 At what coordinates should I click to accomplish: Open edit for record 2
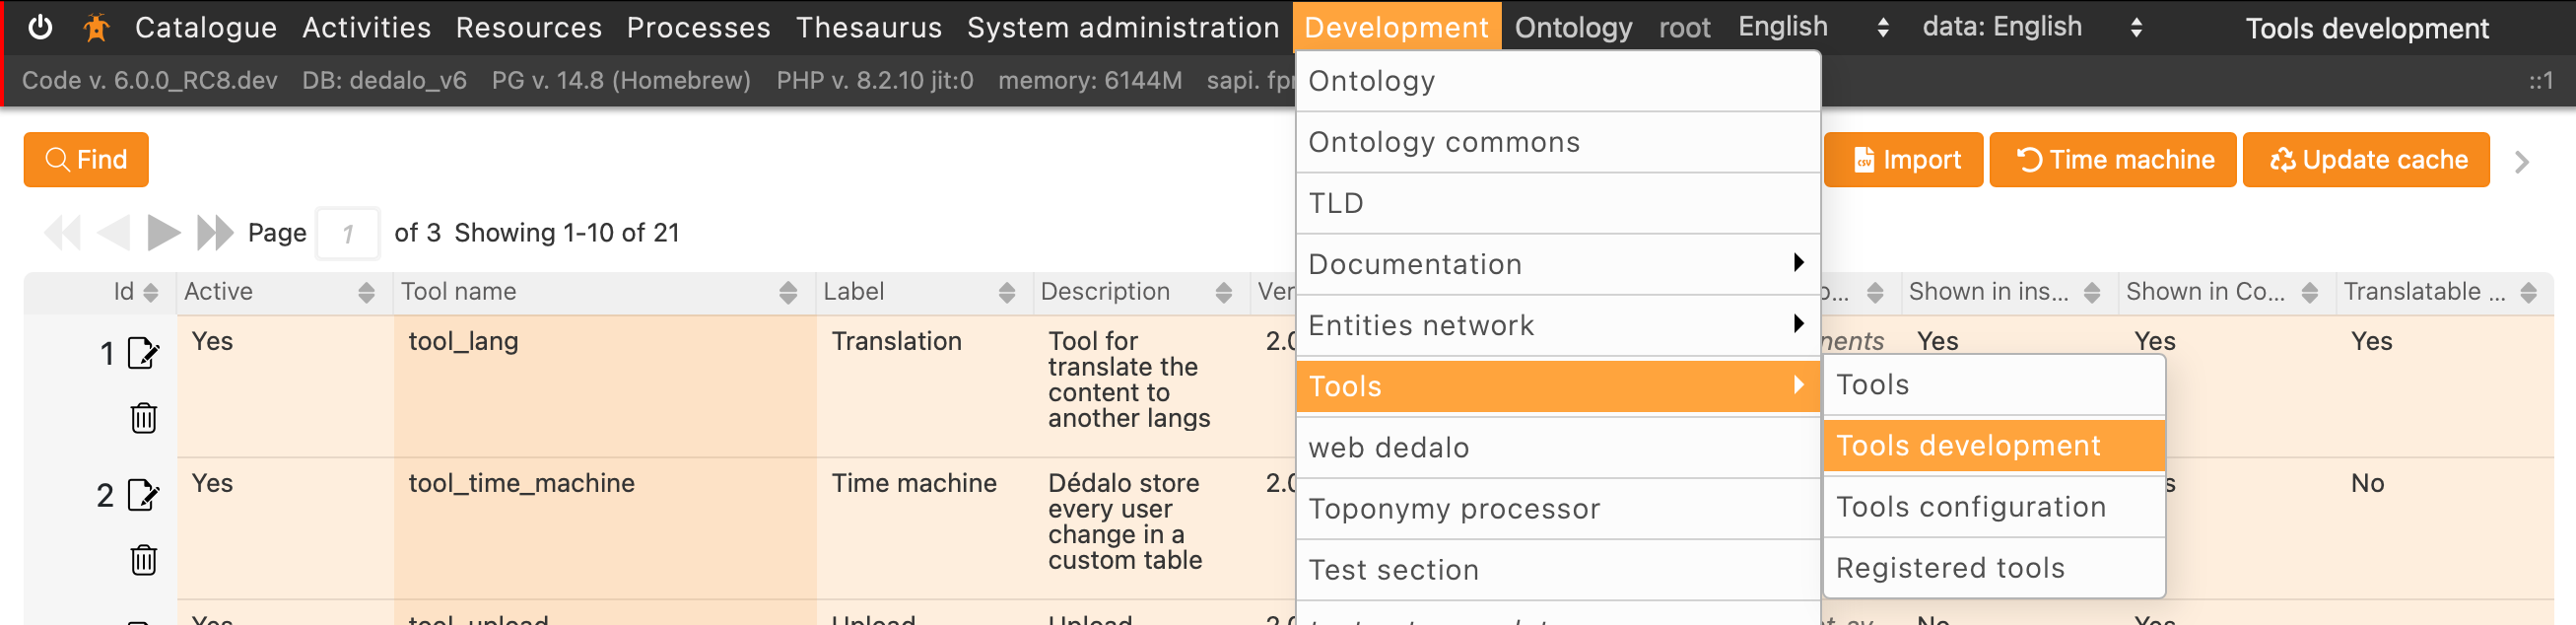tap(144, 495)
